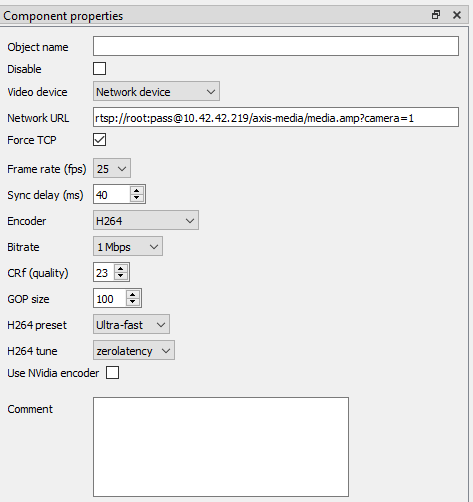Close the Component properties panel
Screen dimensions: 473x502
click(x=457, y=15)
